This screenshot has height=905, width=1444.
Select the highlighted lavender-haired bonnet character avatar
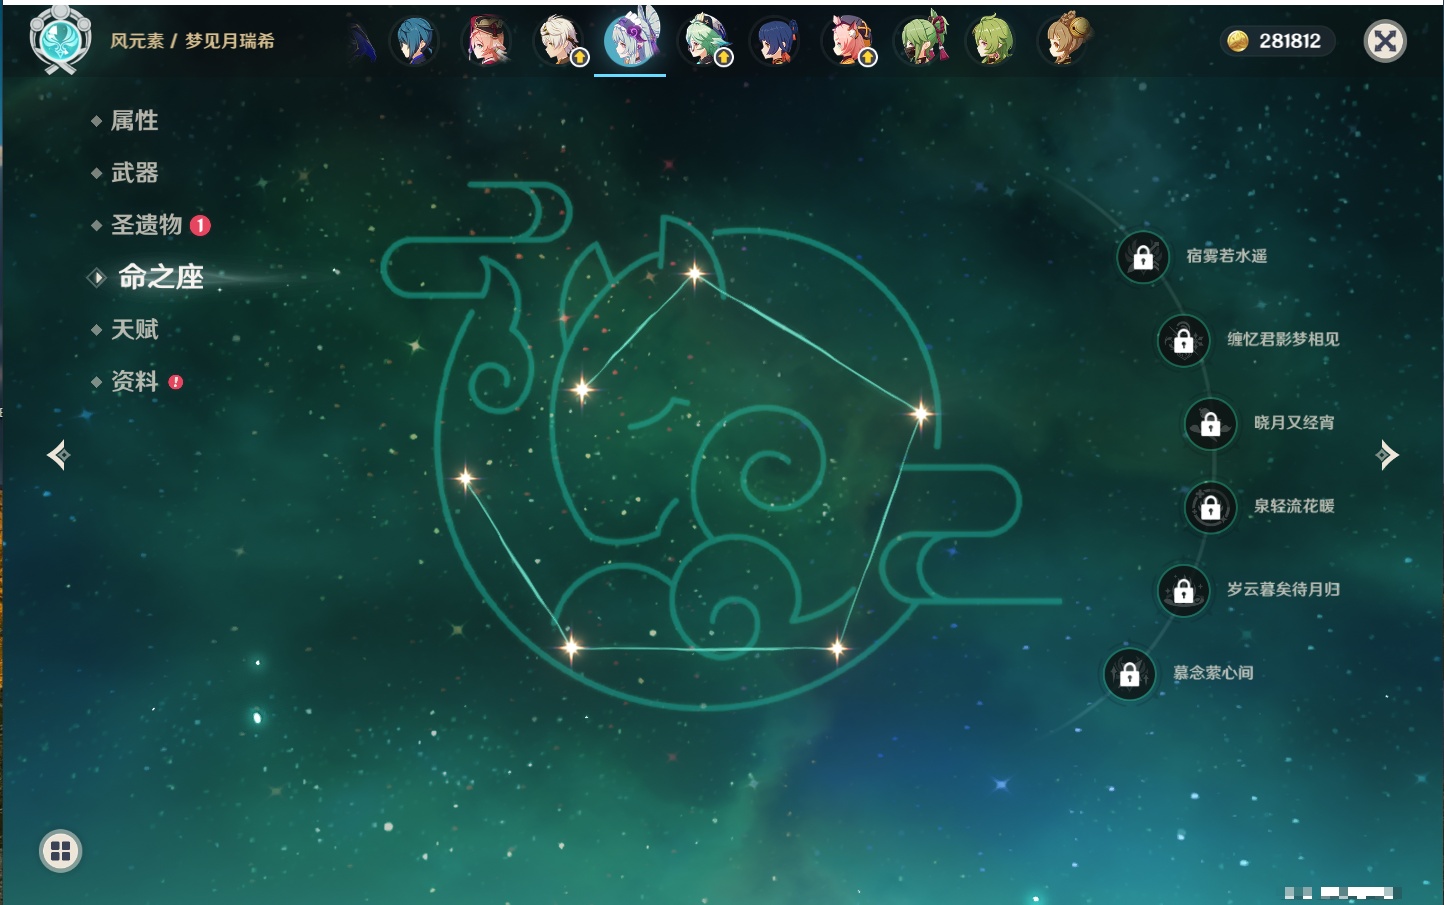[x=631, y=38]
